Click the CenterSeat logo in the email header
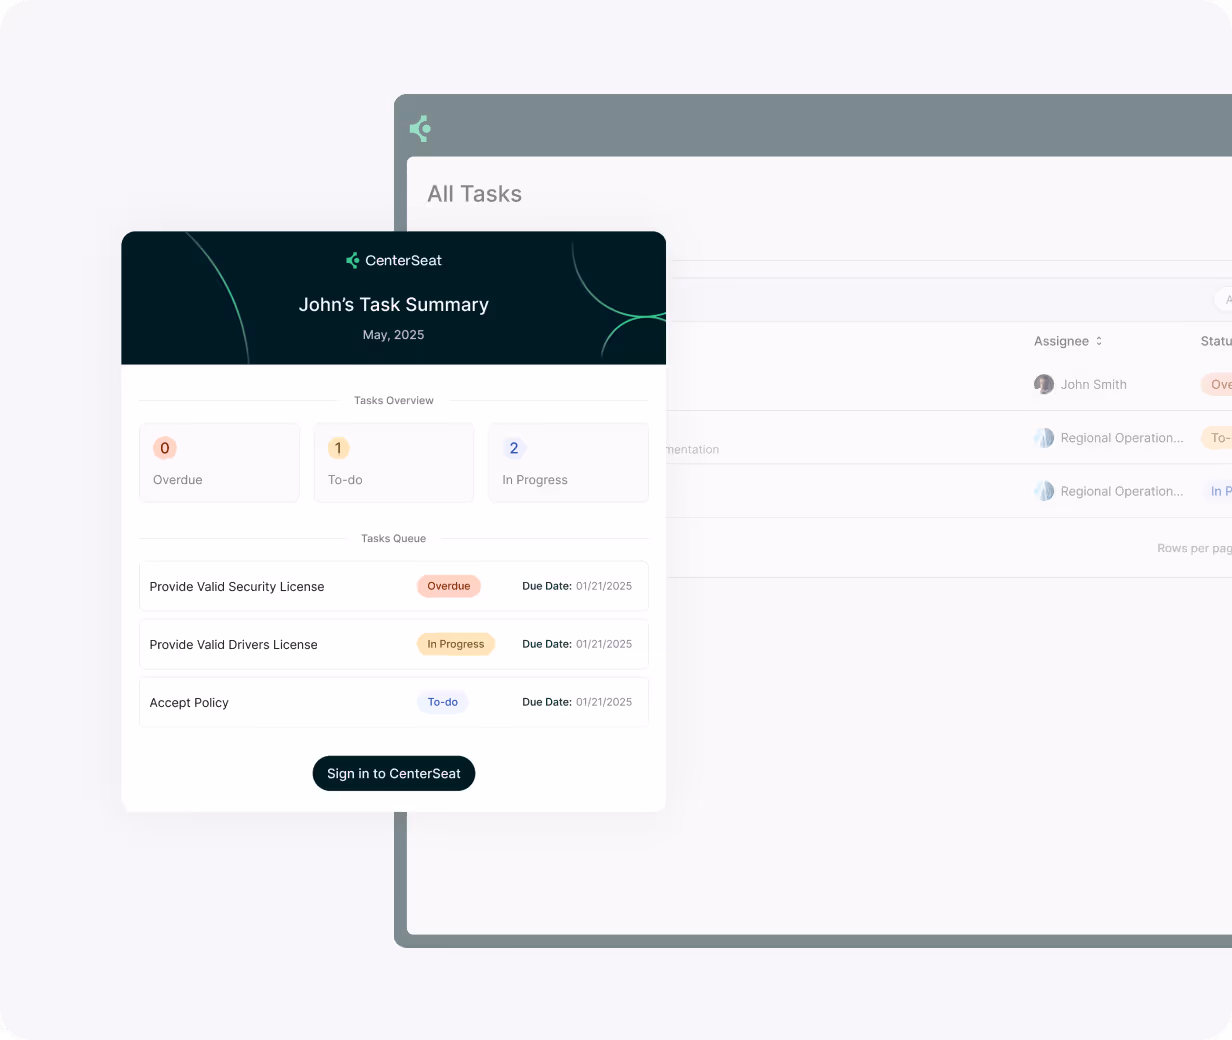Viewport: 1232px width, 1040px height. pos(393,260)
